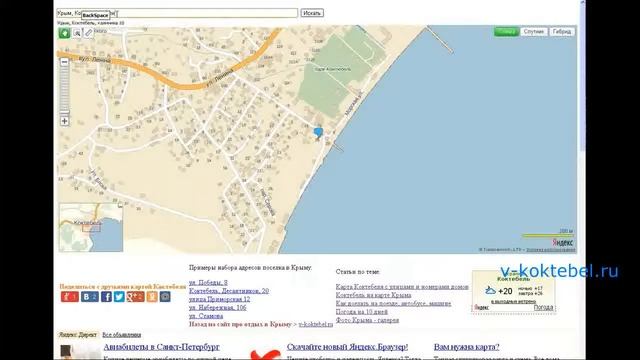Open the ул. Стамова link

[x=206, y=316]
